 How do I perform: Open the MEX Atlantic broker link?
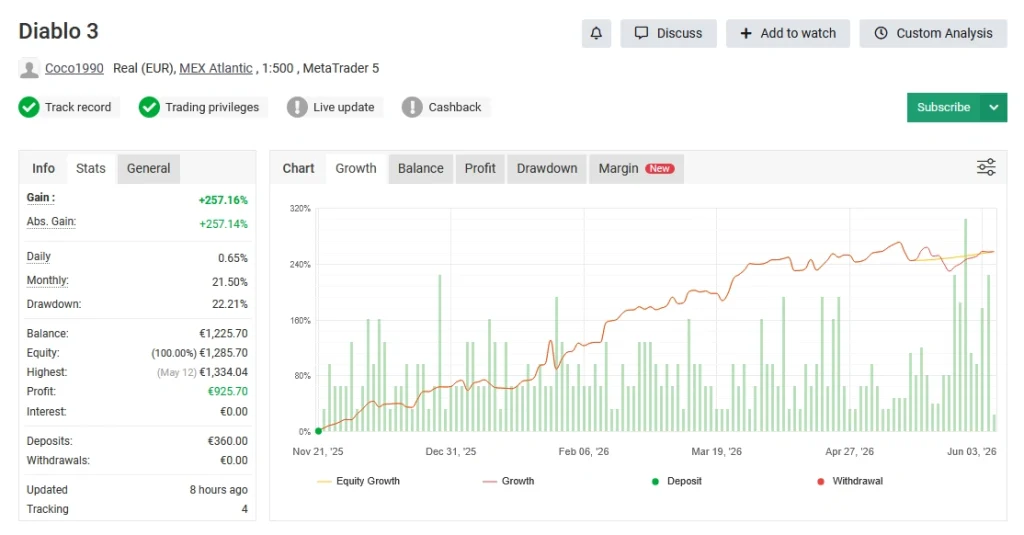pos(216,68)
